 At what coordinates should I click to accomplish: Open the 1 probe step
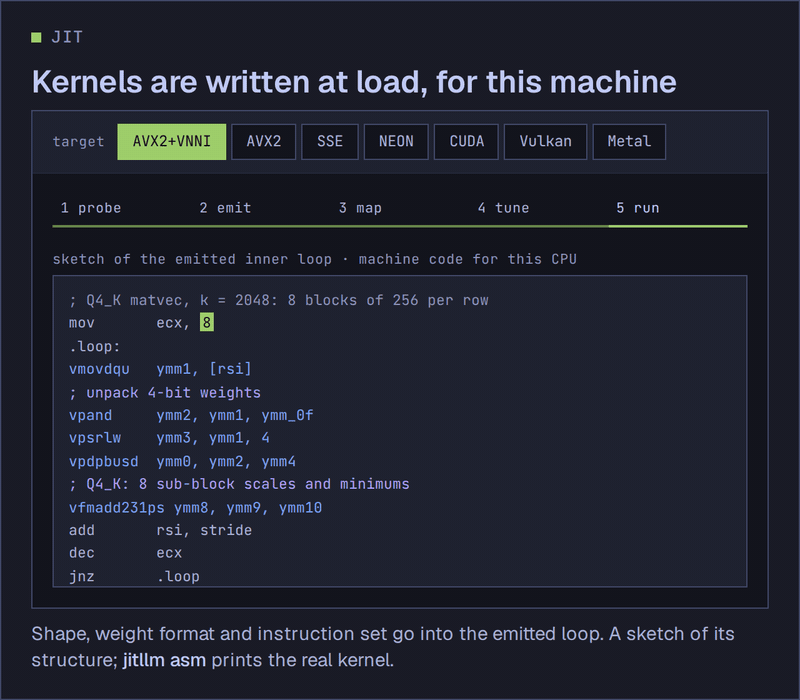tap(91, 208)
